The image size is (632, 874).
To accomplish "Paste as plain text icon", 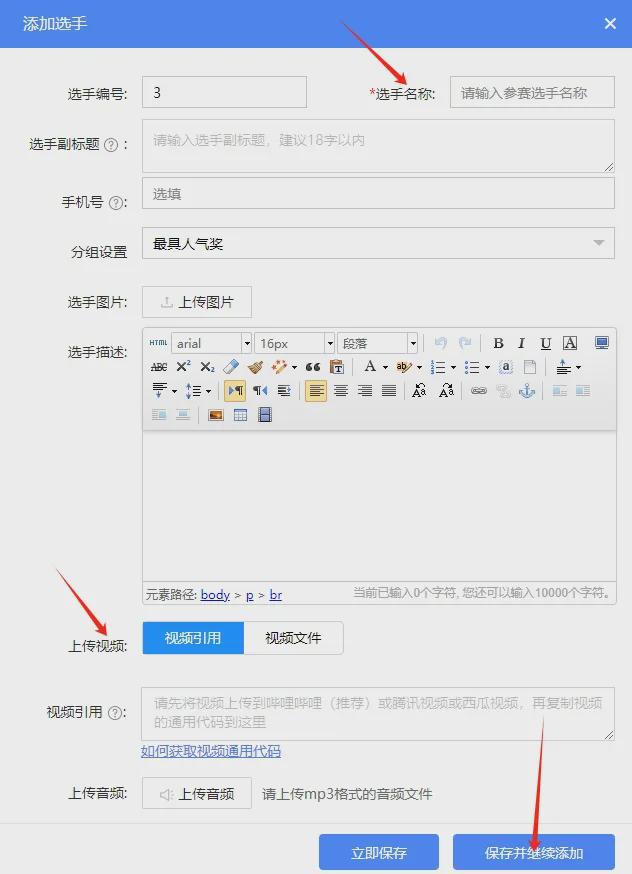I will tap(337, 367).
